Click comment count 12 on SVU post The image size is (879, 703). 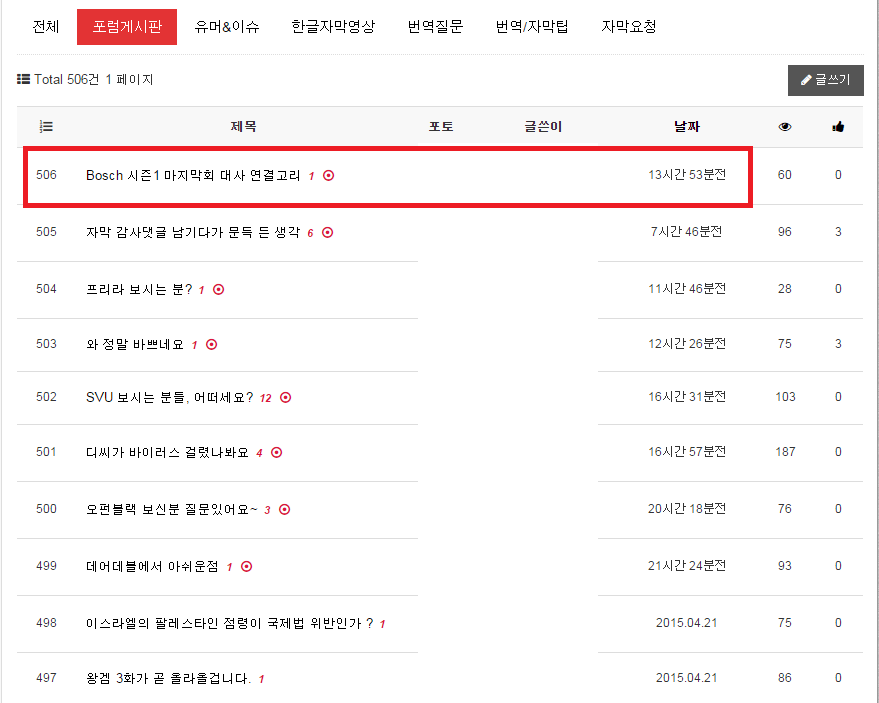266,398
